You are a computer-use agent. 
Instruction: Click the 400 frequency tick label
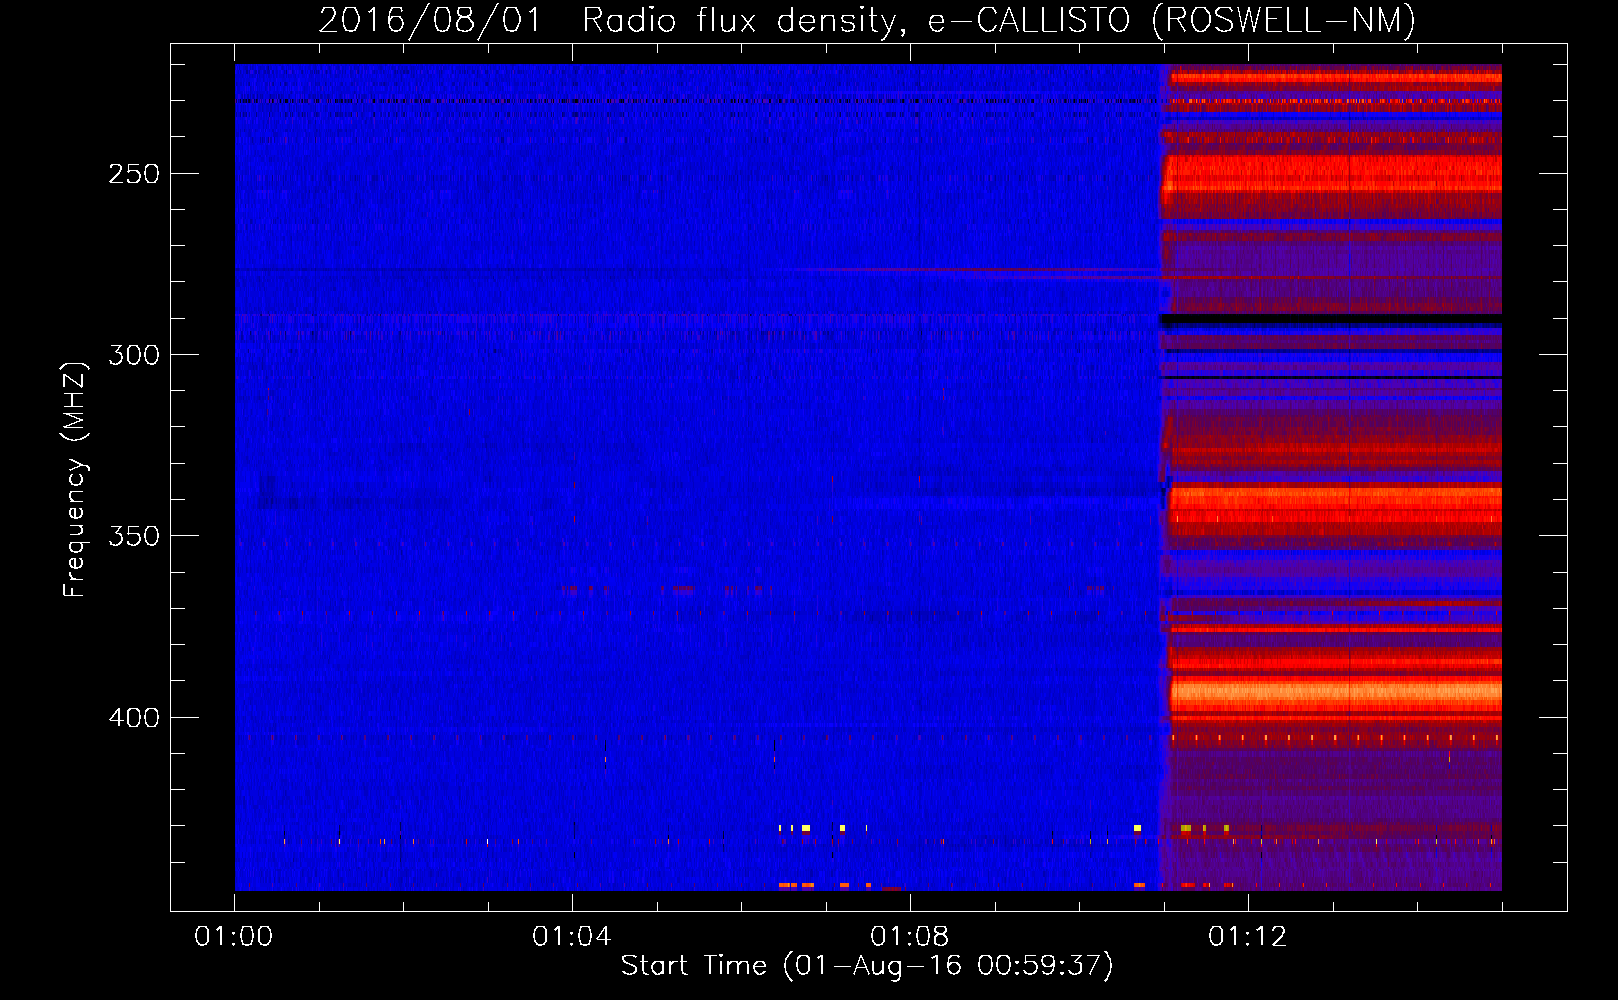[x=134, y=718]
